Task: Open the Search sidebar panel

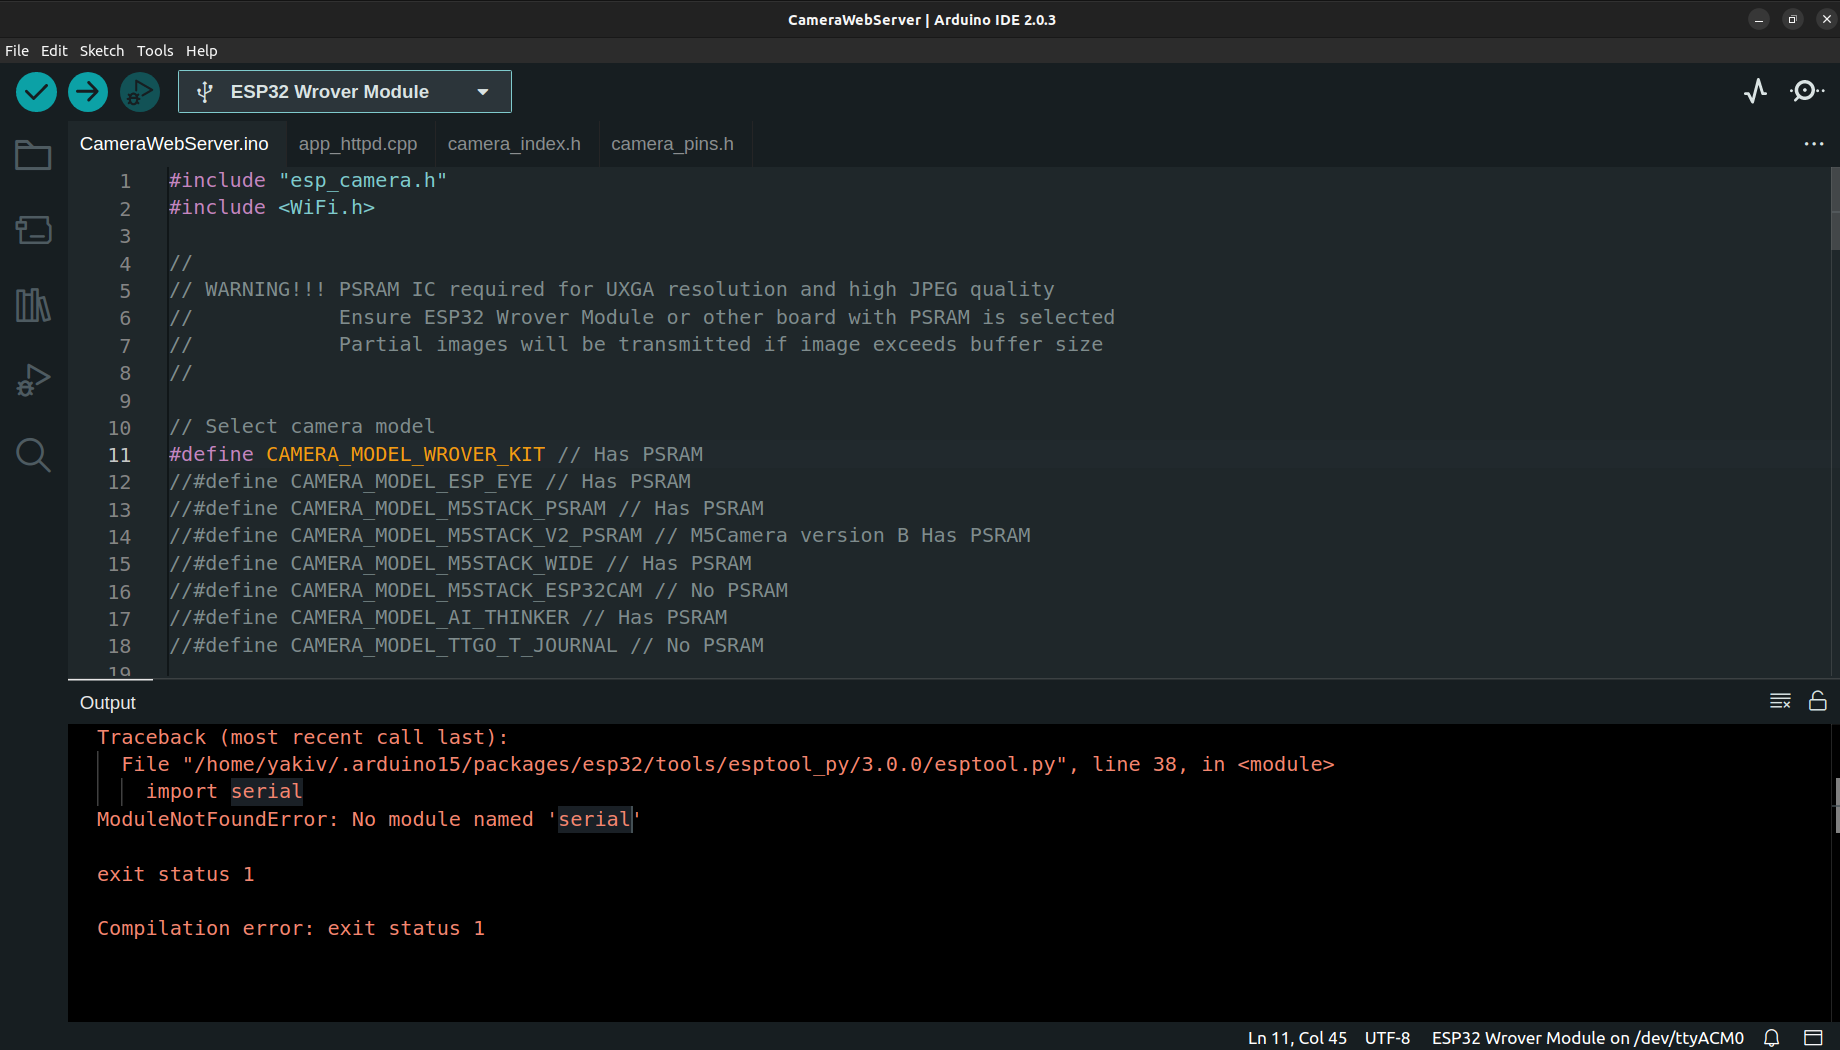Action: point(33,455)
